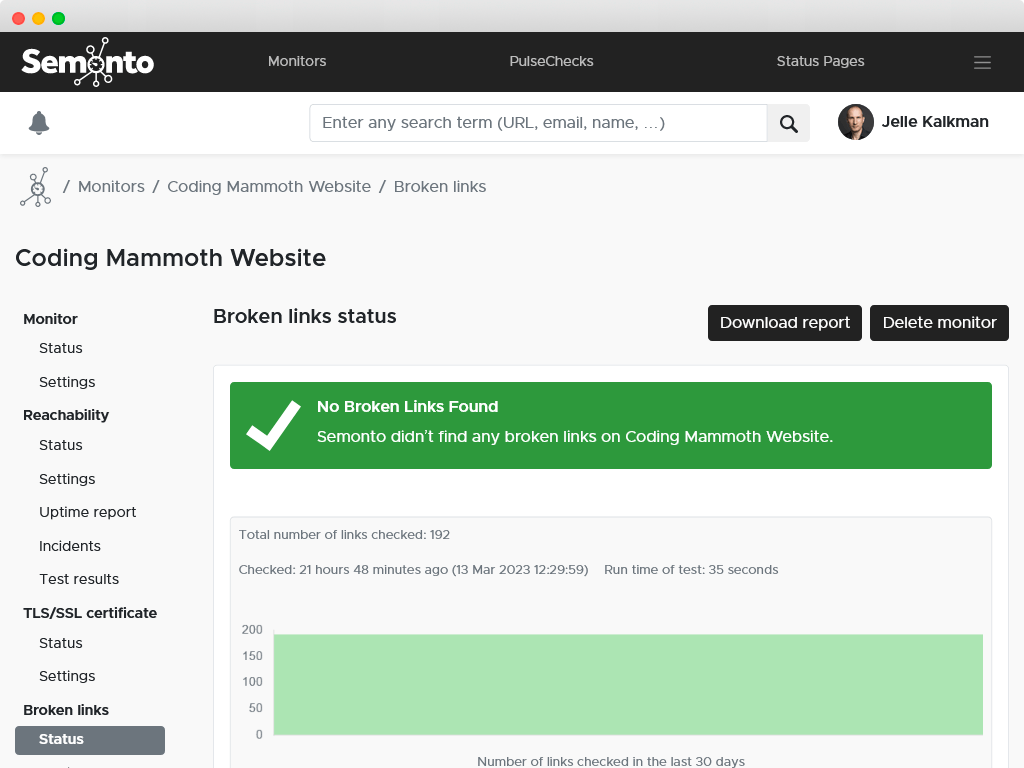1024x768 pixels.
Task: Open Settings under Reachability section
Action: tap(67, 479)
